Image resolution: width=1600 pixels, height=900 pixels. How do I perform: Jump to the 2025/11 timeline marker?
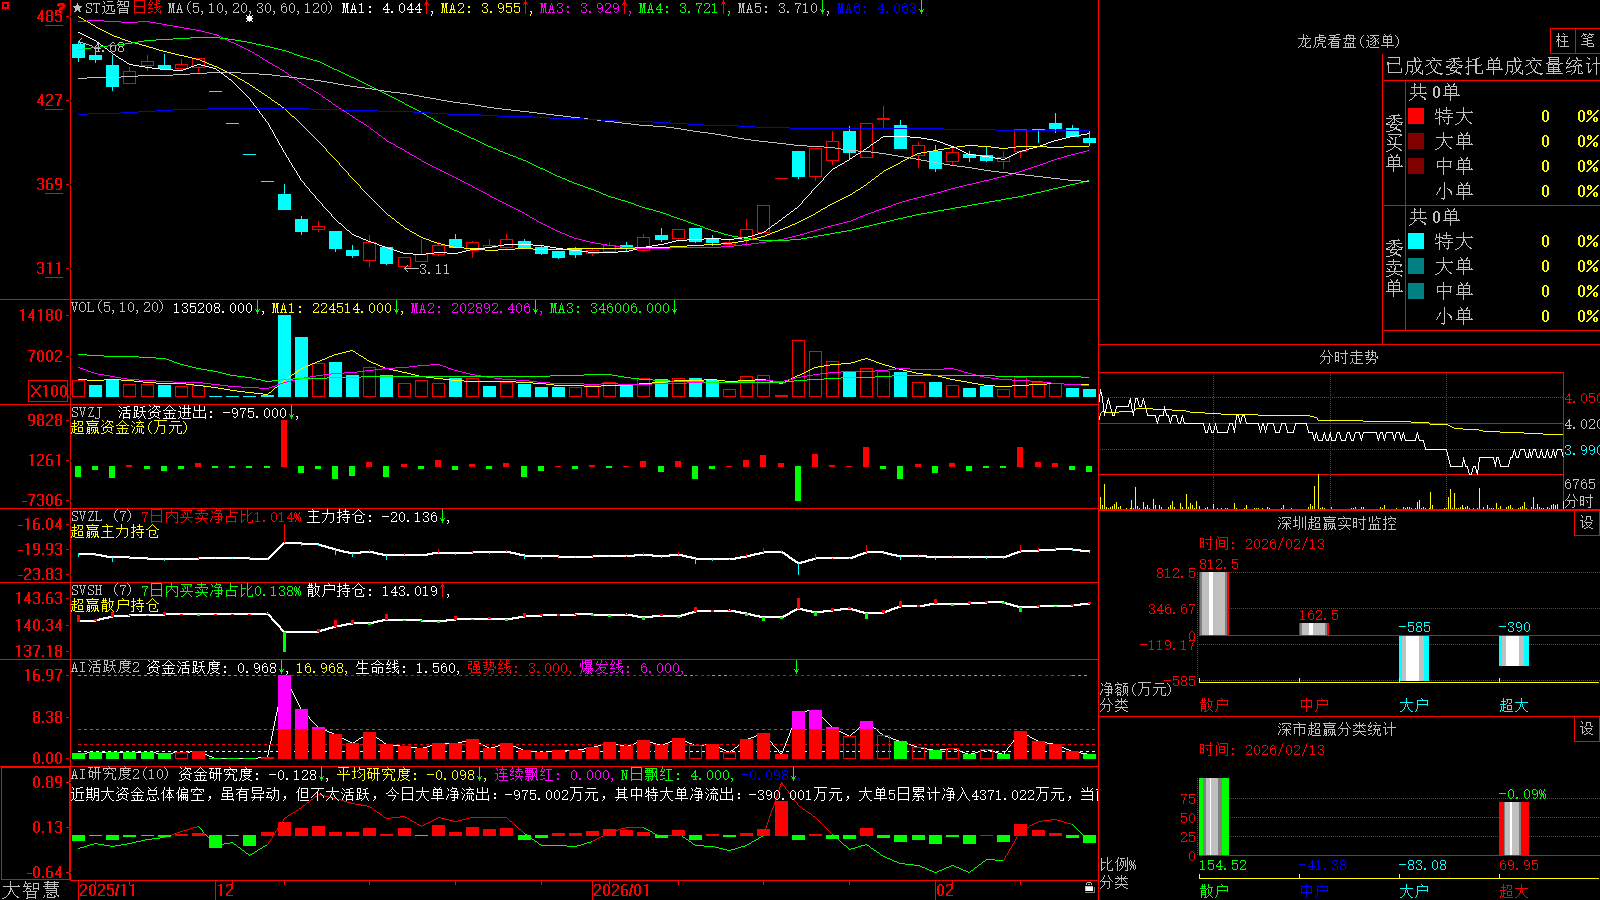(x=107, y=890)
